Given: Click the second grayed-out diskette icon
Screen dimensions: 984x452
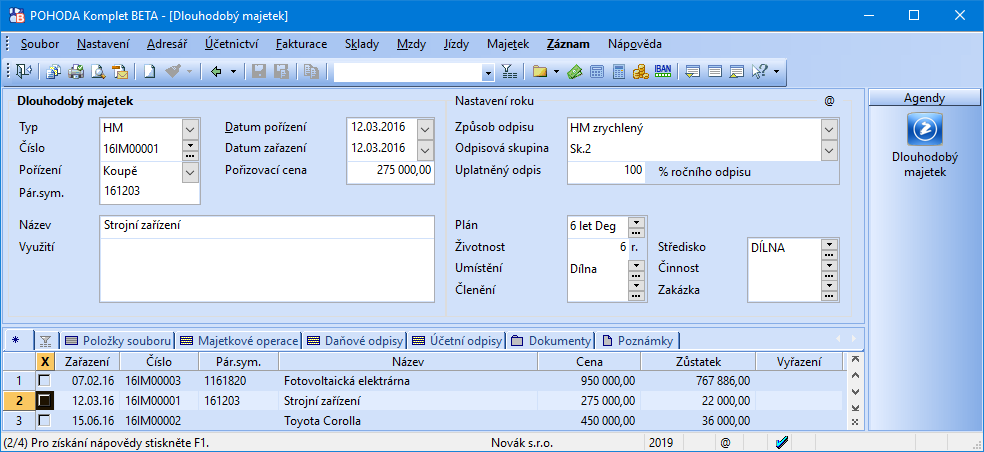Looking at the screenshot, I should click(281, 72).
